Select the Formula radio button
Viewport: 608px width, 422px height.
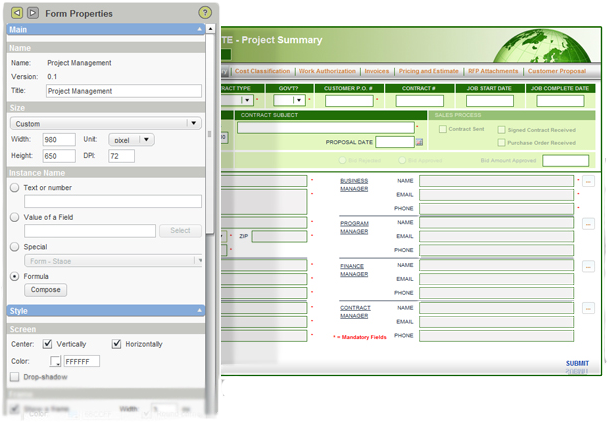click(15, 277)
